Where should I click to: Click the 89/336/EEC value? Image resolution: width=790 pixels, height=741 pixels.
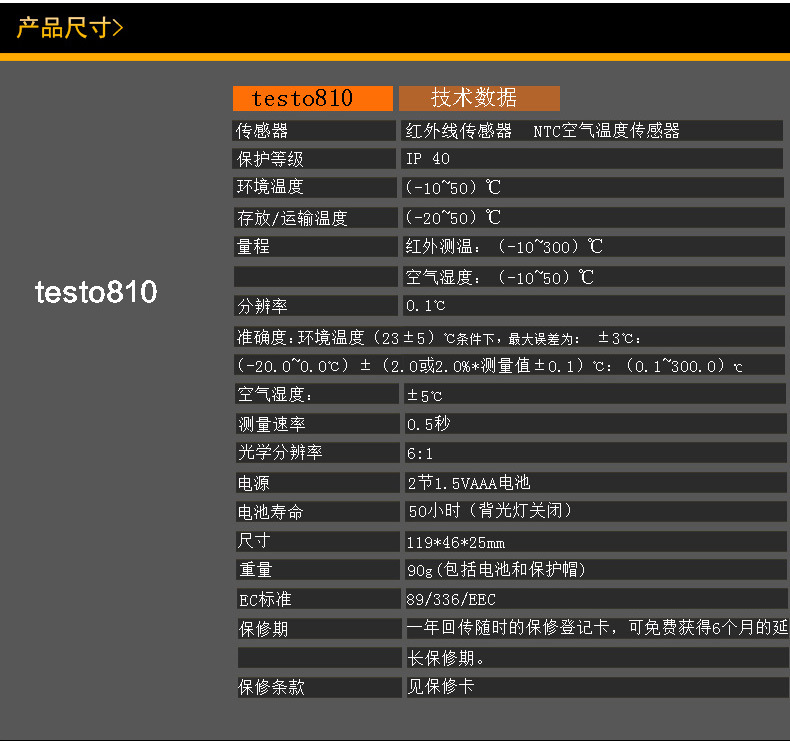pos(451,599)
